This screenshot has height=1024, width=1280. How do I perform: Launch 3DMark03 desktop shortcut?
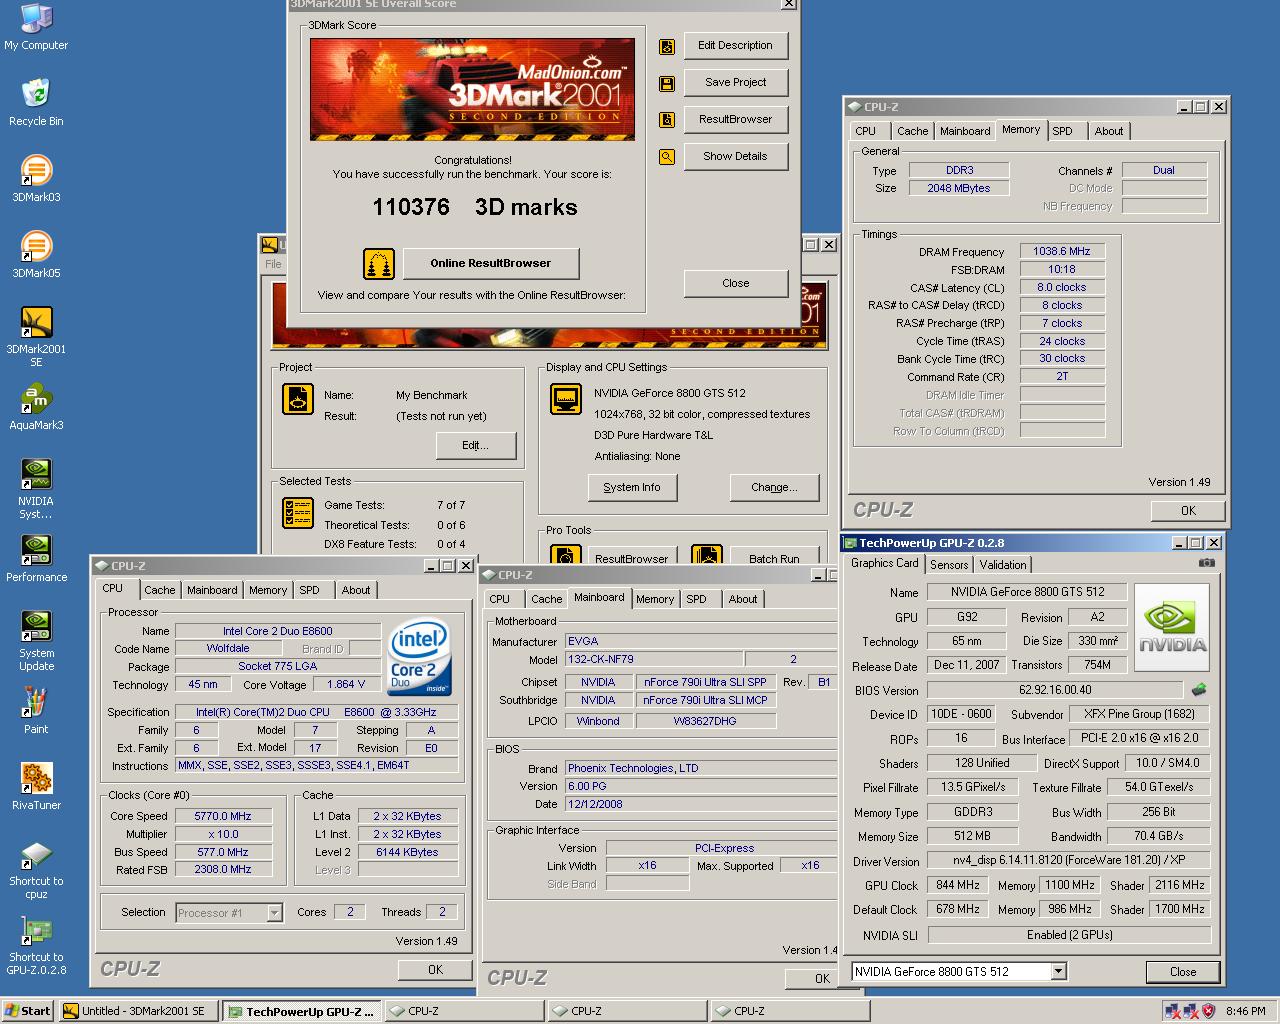point(36,179)
